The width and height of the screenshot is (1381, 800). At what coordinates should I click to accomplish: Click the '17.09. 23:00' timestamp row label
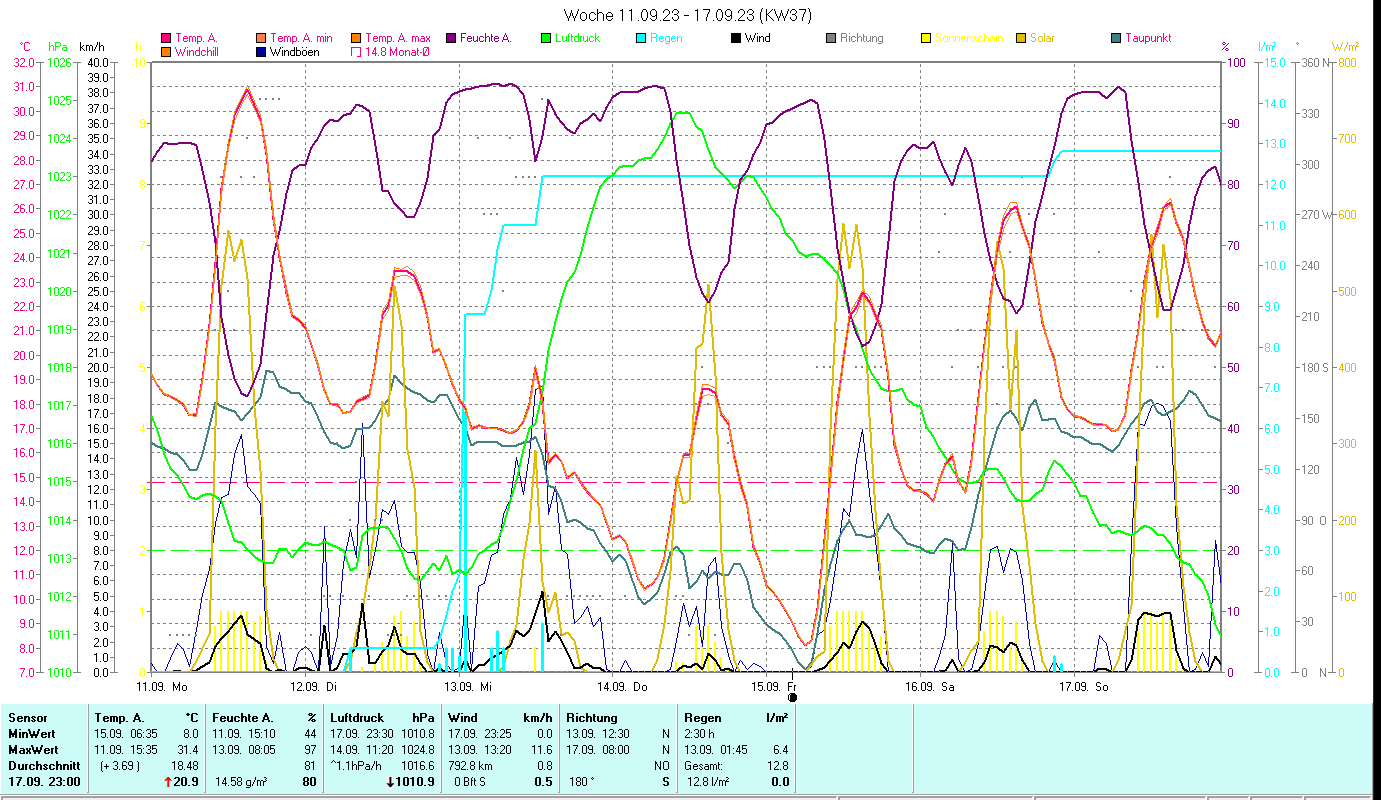[x=44, y=781]
